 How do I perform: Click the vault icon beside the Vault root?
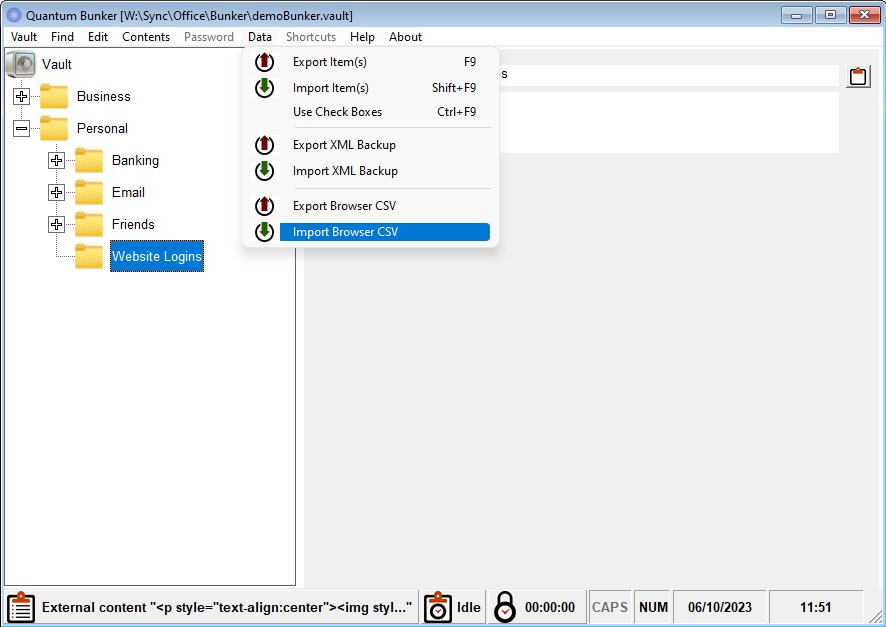pyautogui.click(x=21, y=63)
